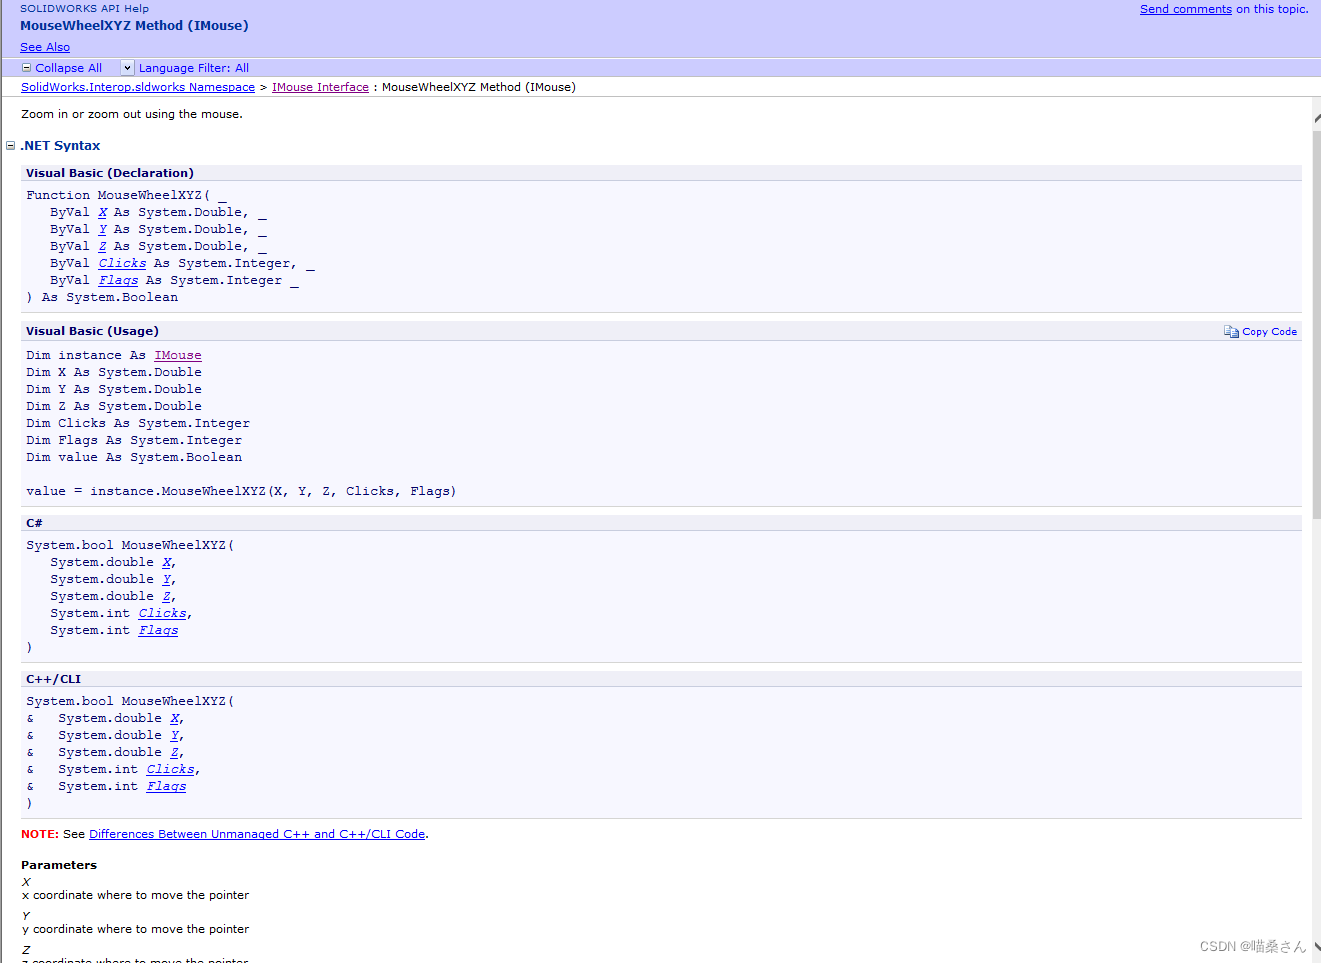Collapse the .NET Syntax section
The height and width of the screenshot is (963, 1321).
11,146
